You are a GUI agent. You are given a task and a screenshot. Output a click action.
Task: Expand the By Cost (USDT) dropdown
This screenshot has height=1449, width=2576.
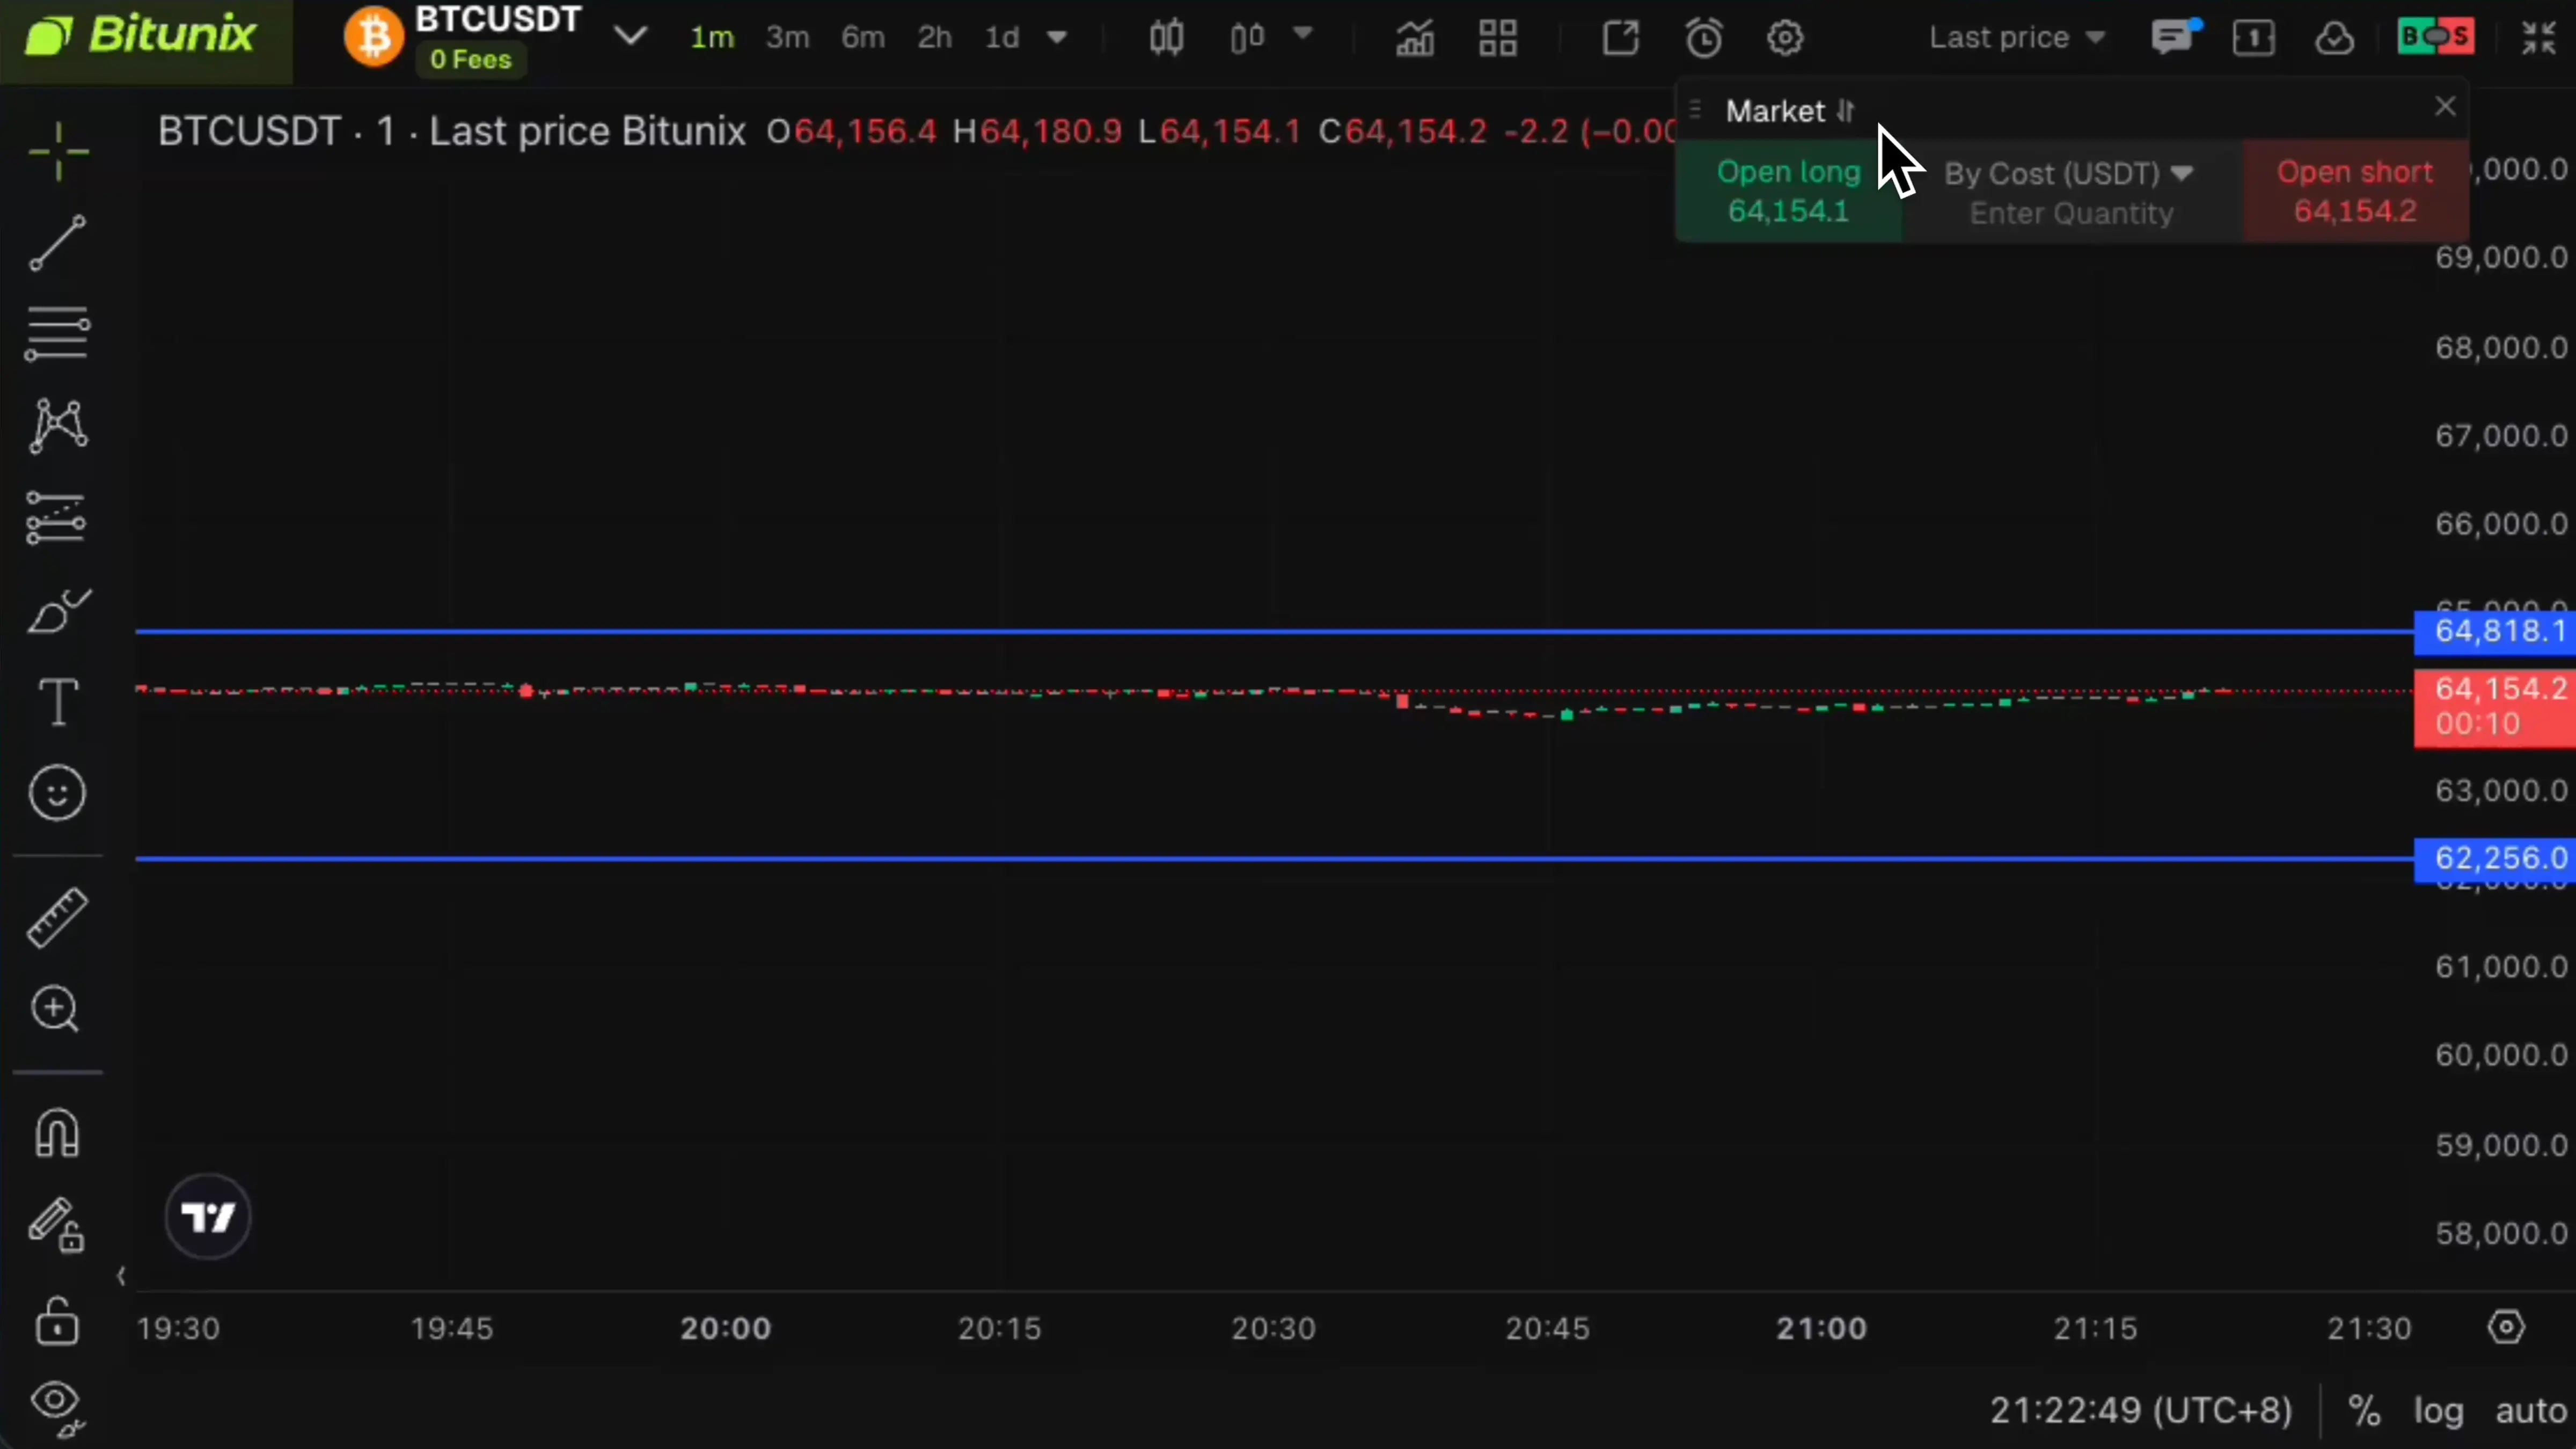2069,173
